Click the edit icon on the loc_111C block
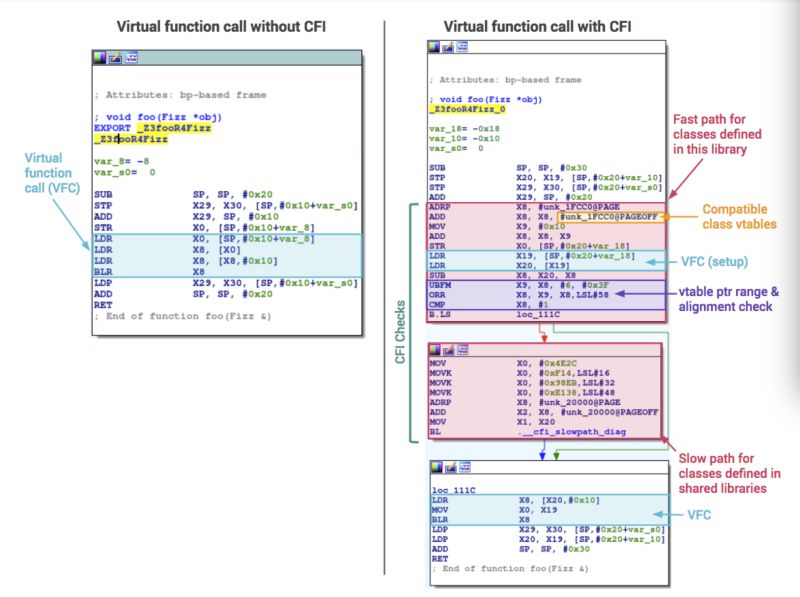The image size is (800, 597). click(x=450, y=466)
